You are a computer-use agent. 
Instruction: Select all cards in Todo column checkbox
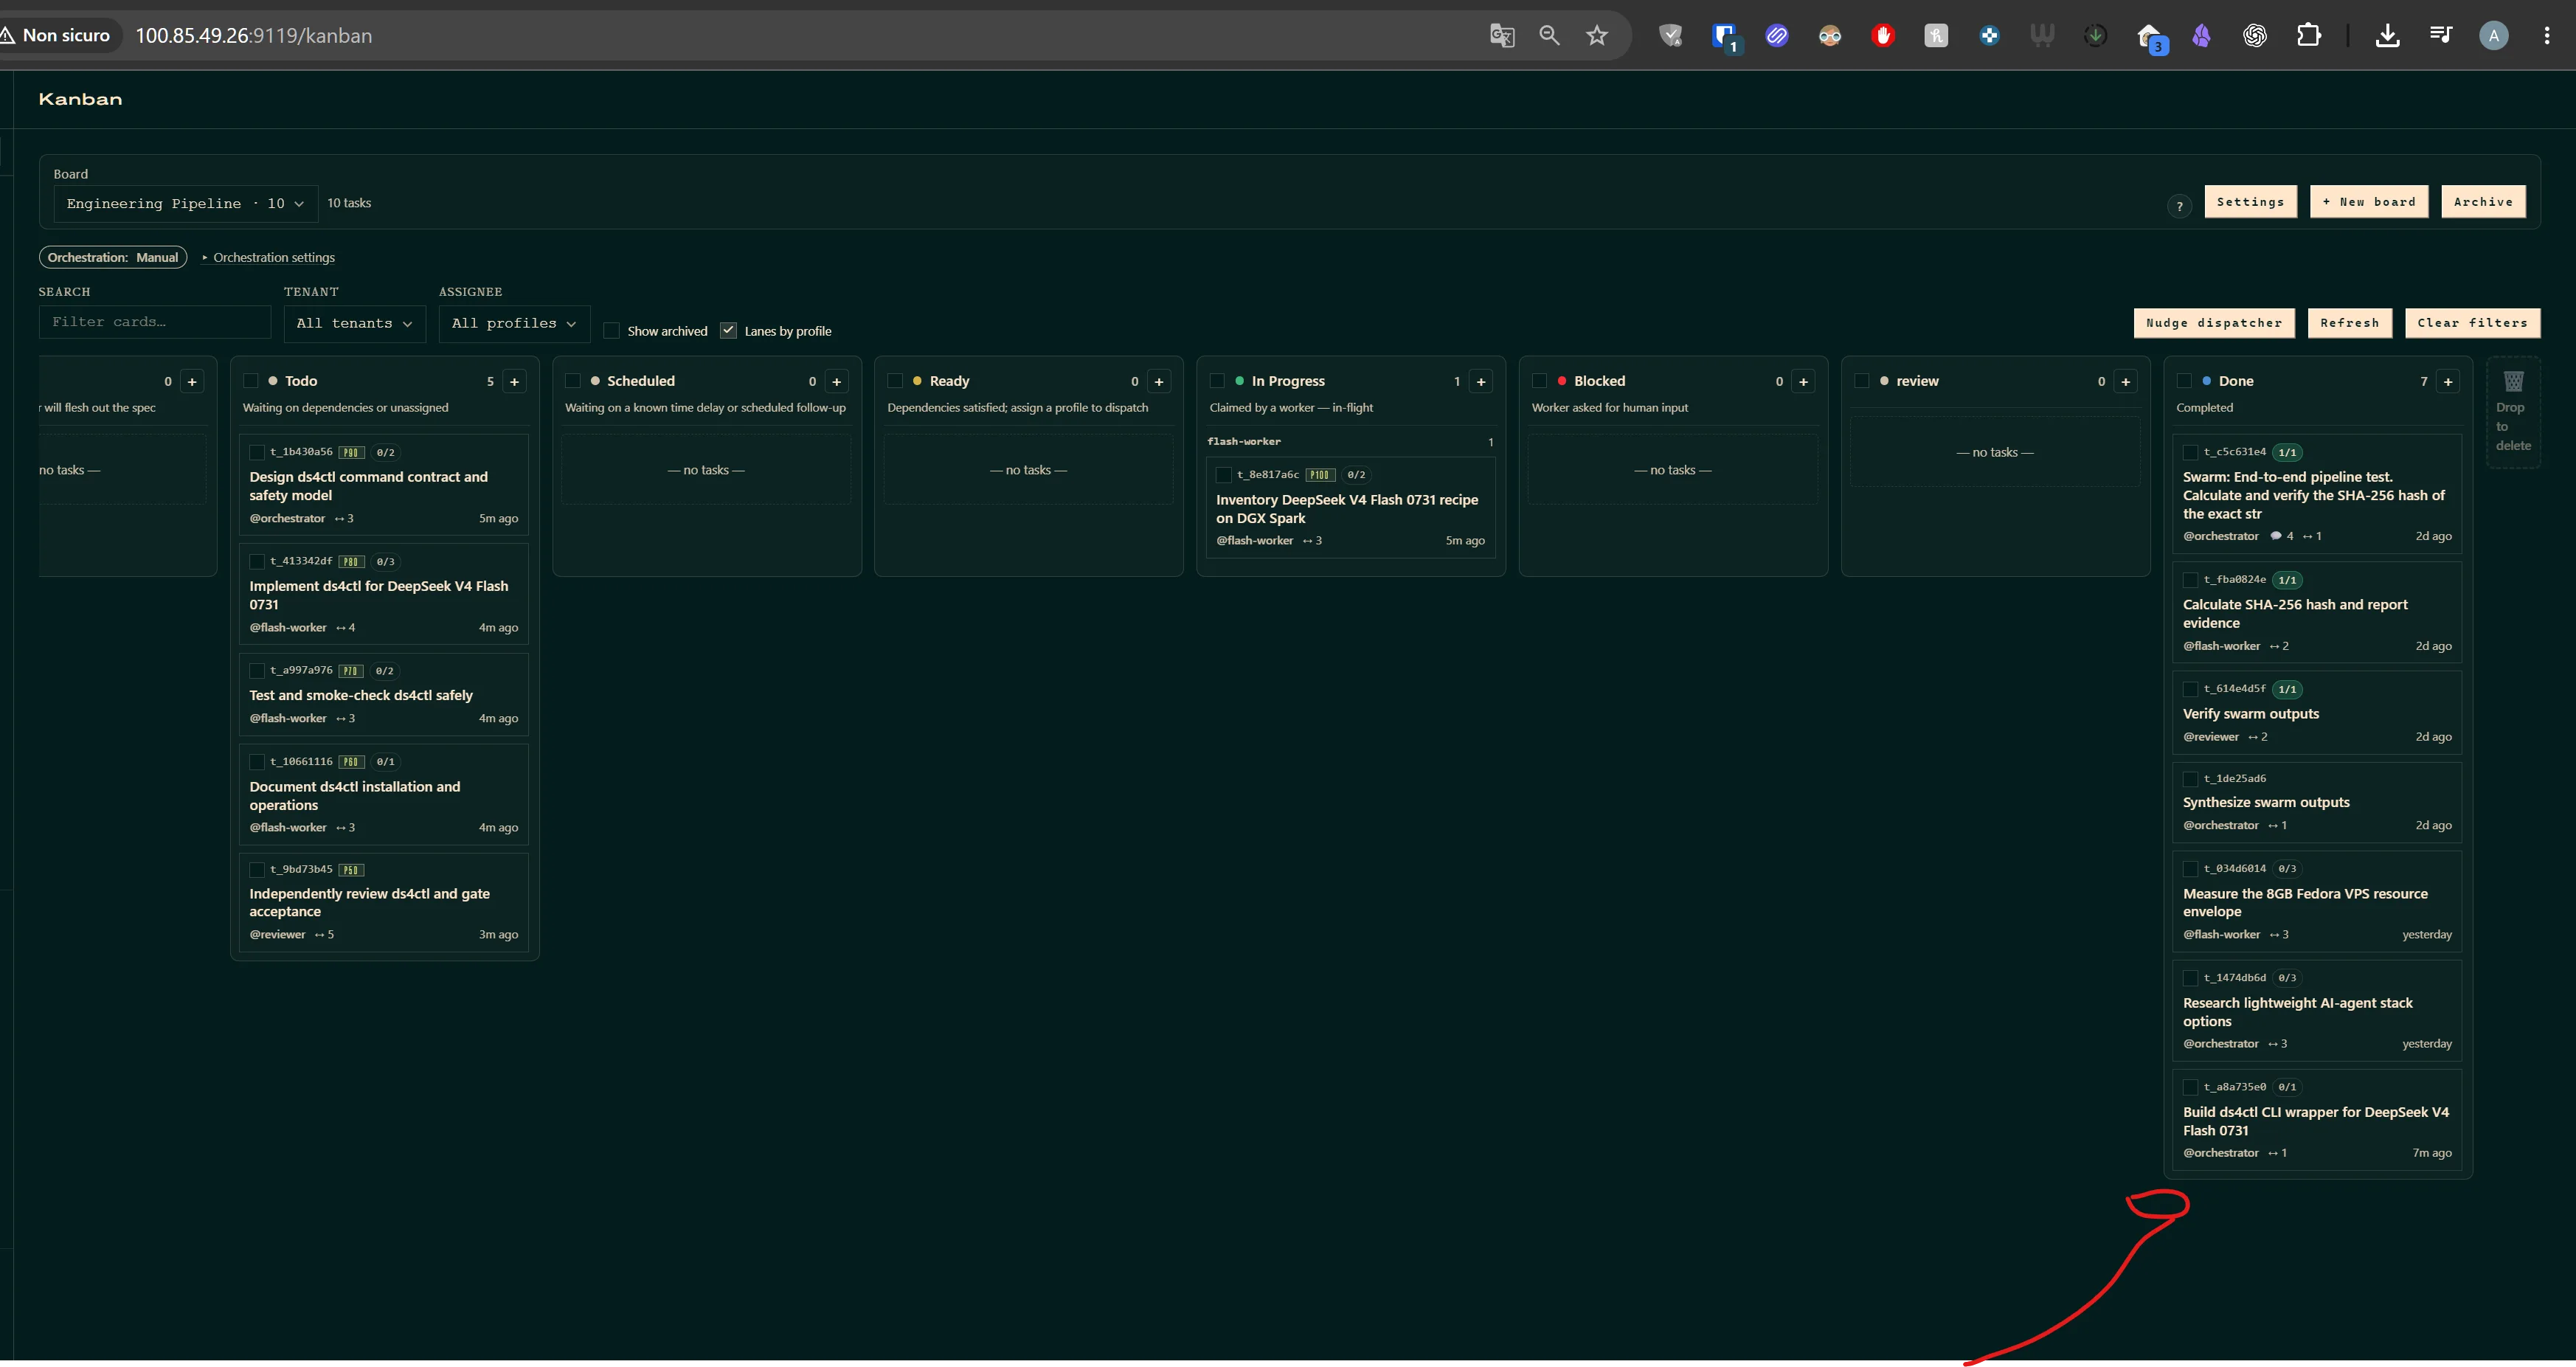point(251,381)
